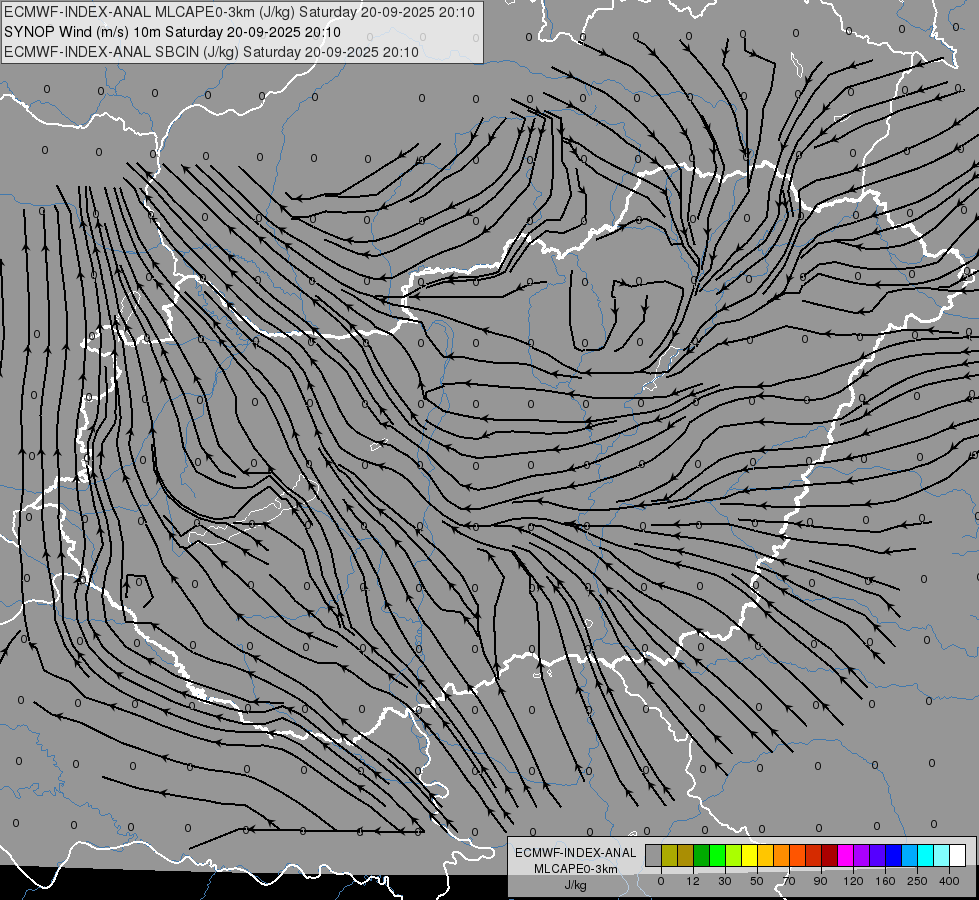The image size is (979, 900).
Task: Select the bright green legend swatch
Action: click(718, 855)
